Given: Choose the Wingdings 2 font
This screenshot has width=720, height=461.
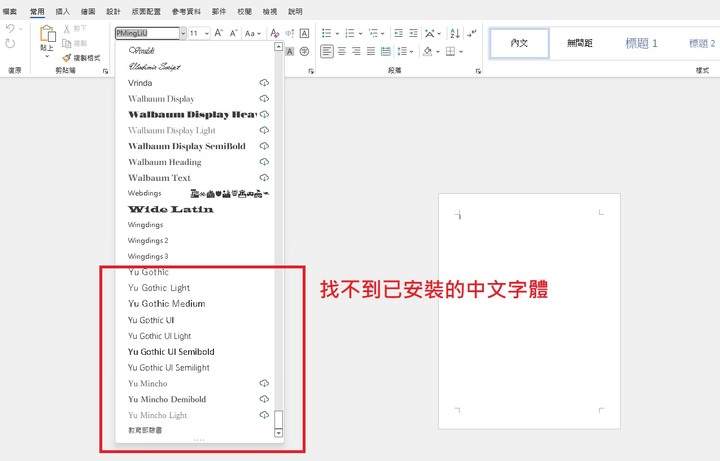Looking at the screenshot, I should pos(195,240).
